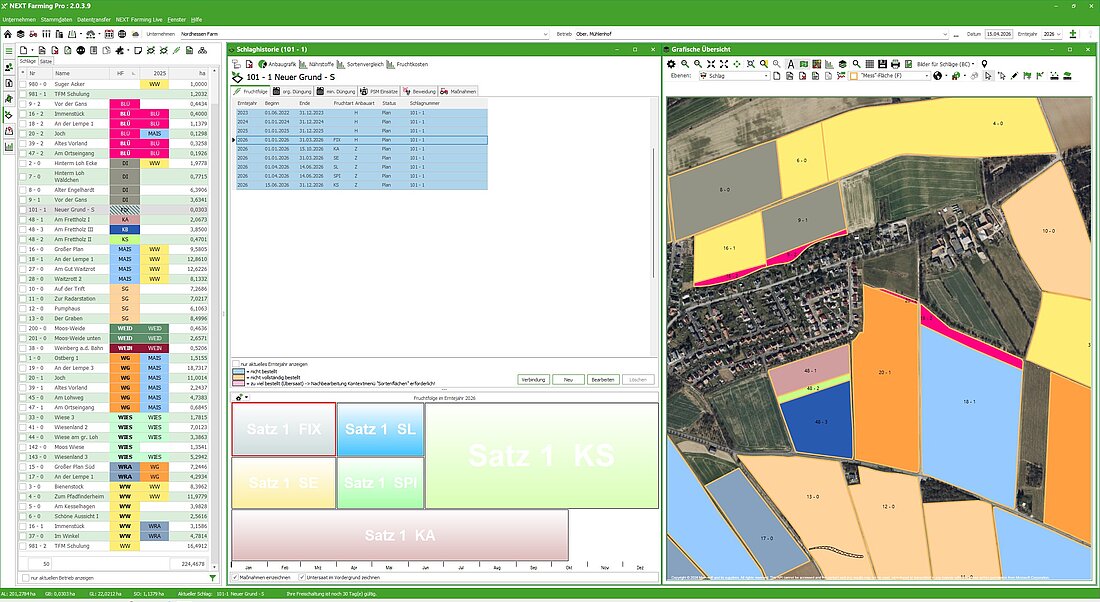Enable 'nur aktuelles Erntejahr anzeigen' checkbox

pos(236,363)
